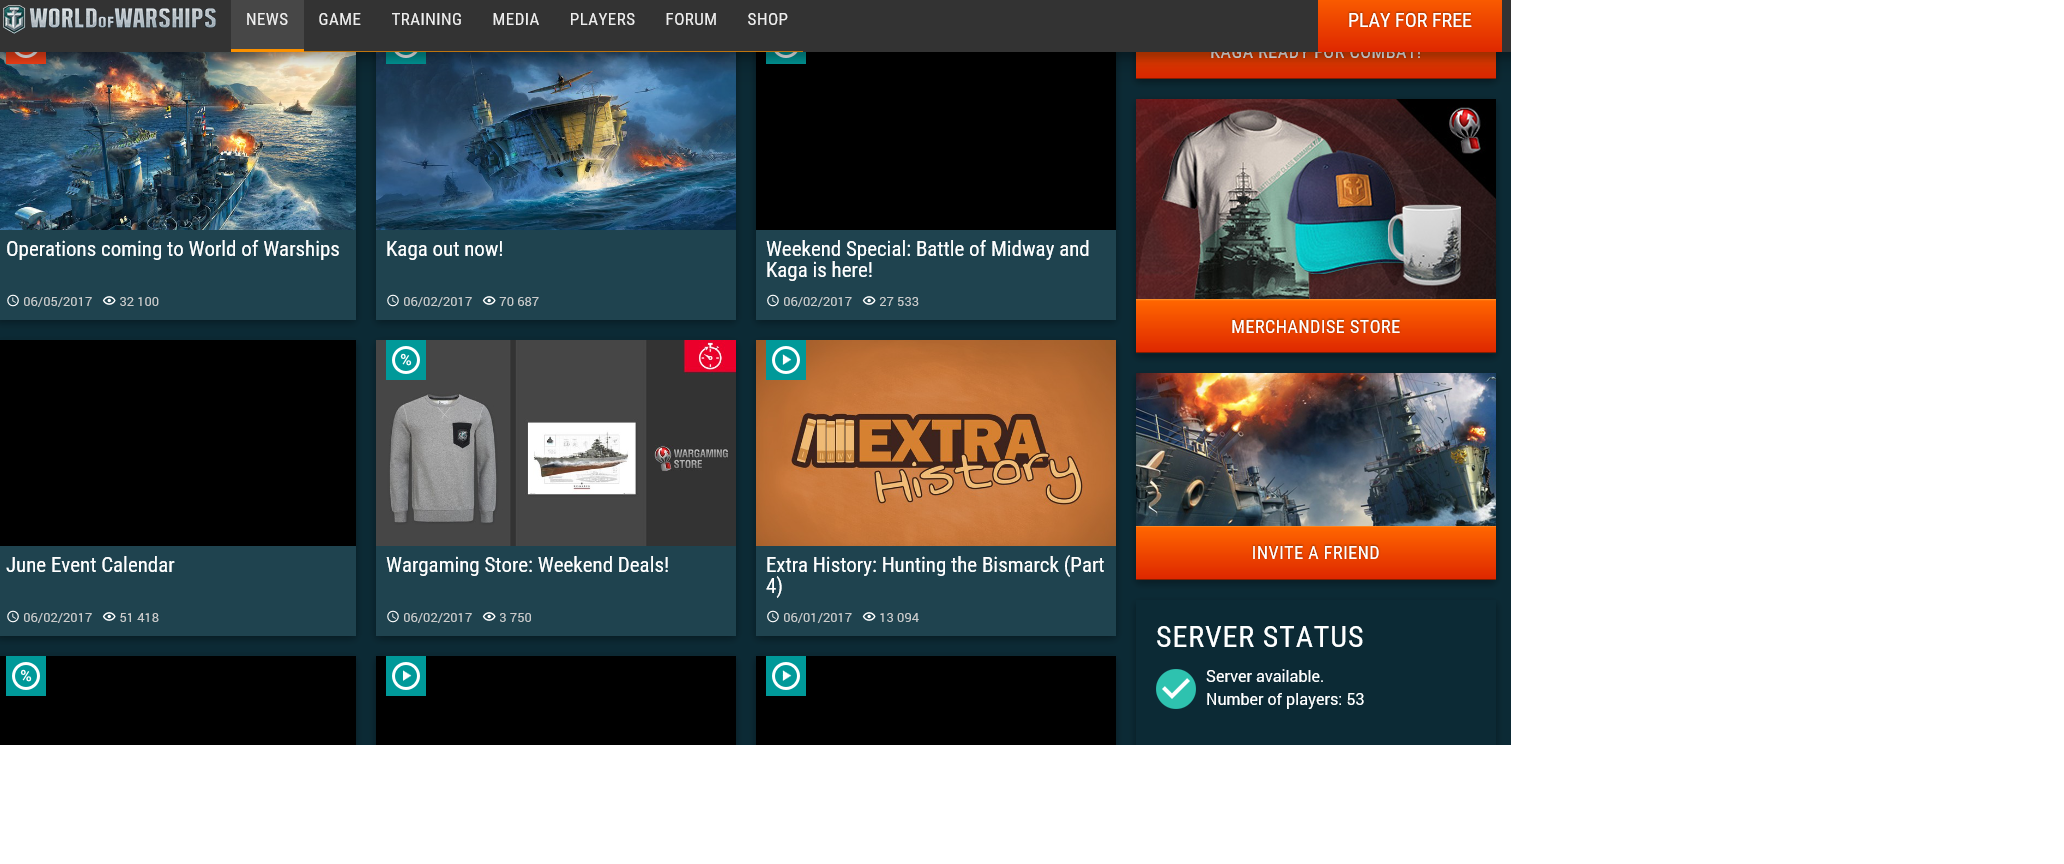Click the 'Server available.' text
This screenshot has width=2064, height=864.
[1265, 676]
